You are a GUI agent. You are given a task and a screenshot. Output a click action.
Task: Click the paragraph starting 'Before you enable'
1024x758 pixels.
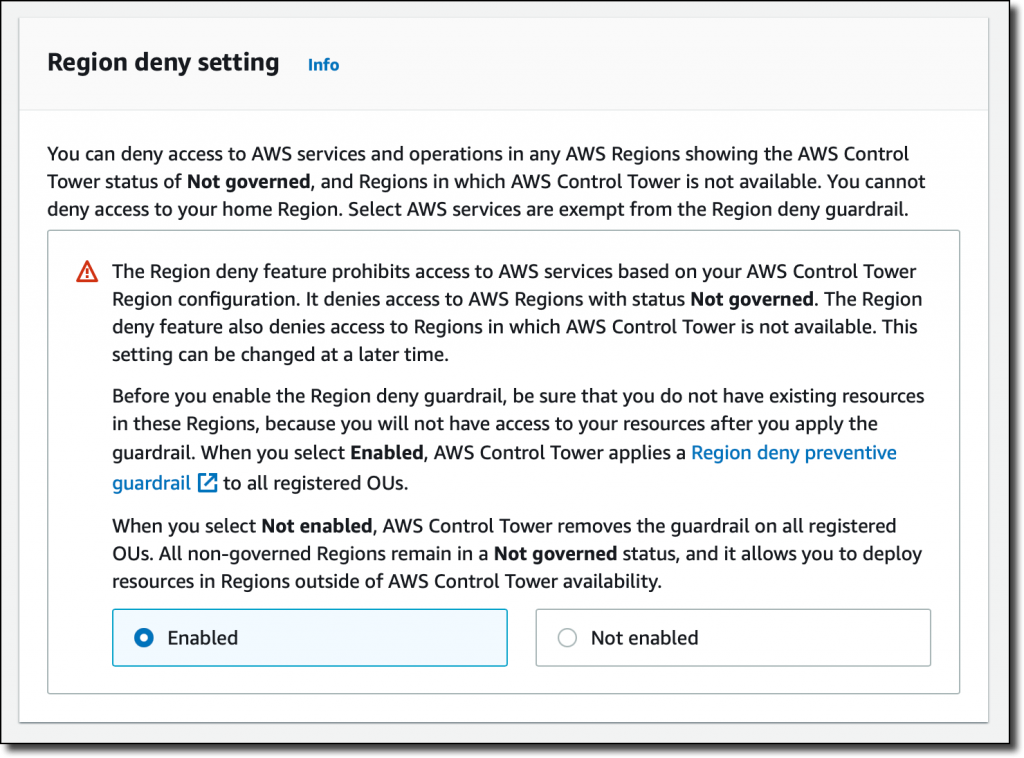[x=518, y=439]
